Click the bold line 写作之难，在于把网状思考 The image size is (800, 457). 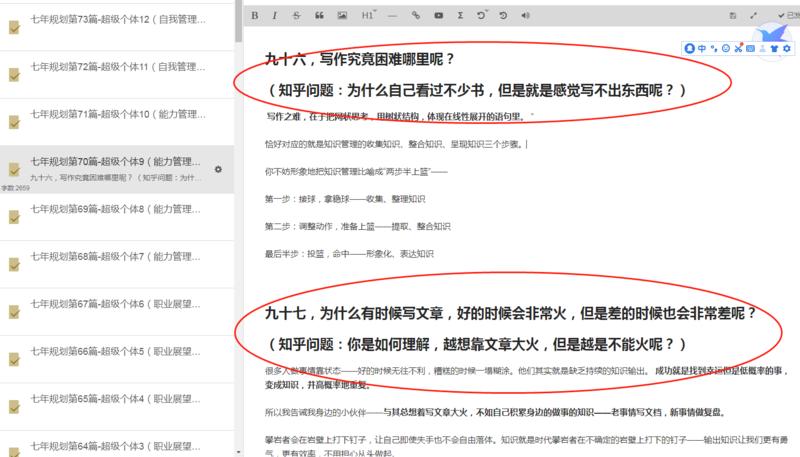pyautogui.click(x=397, y=117)
